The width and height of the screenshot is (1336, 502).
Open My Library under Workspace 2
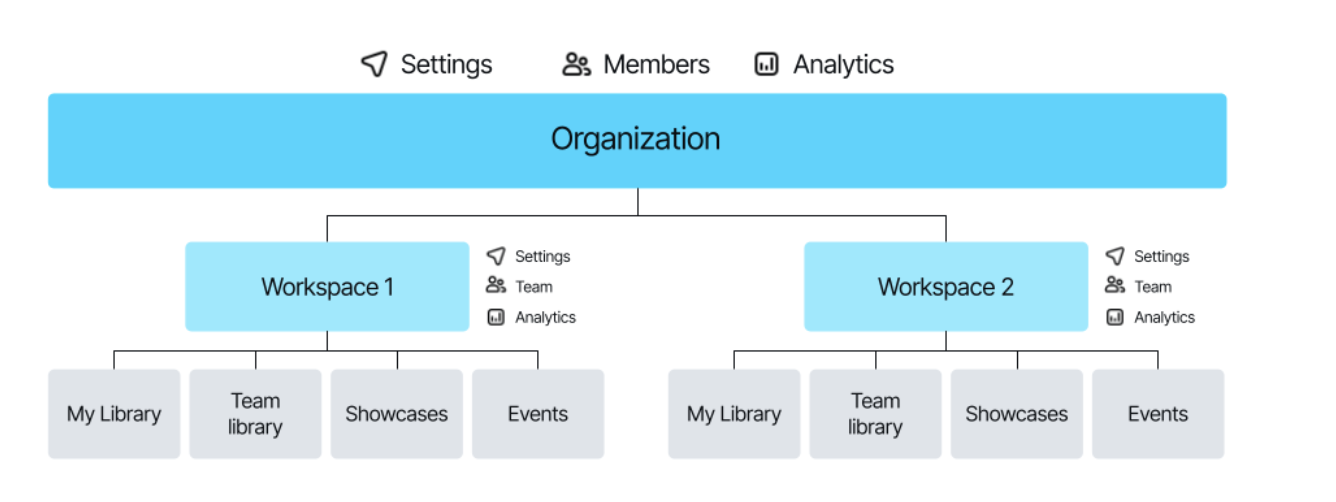[733, 414]
